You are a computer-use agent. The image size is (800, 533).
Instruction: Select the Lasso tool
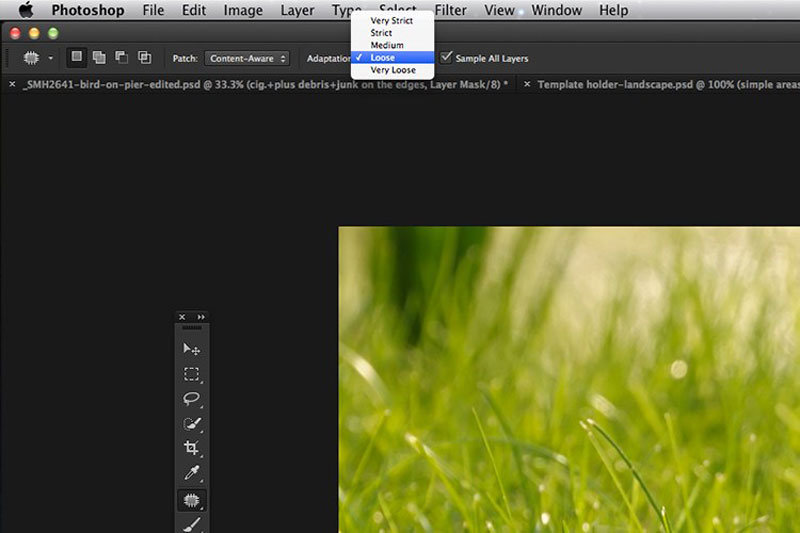pos(191,398)
